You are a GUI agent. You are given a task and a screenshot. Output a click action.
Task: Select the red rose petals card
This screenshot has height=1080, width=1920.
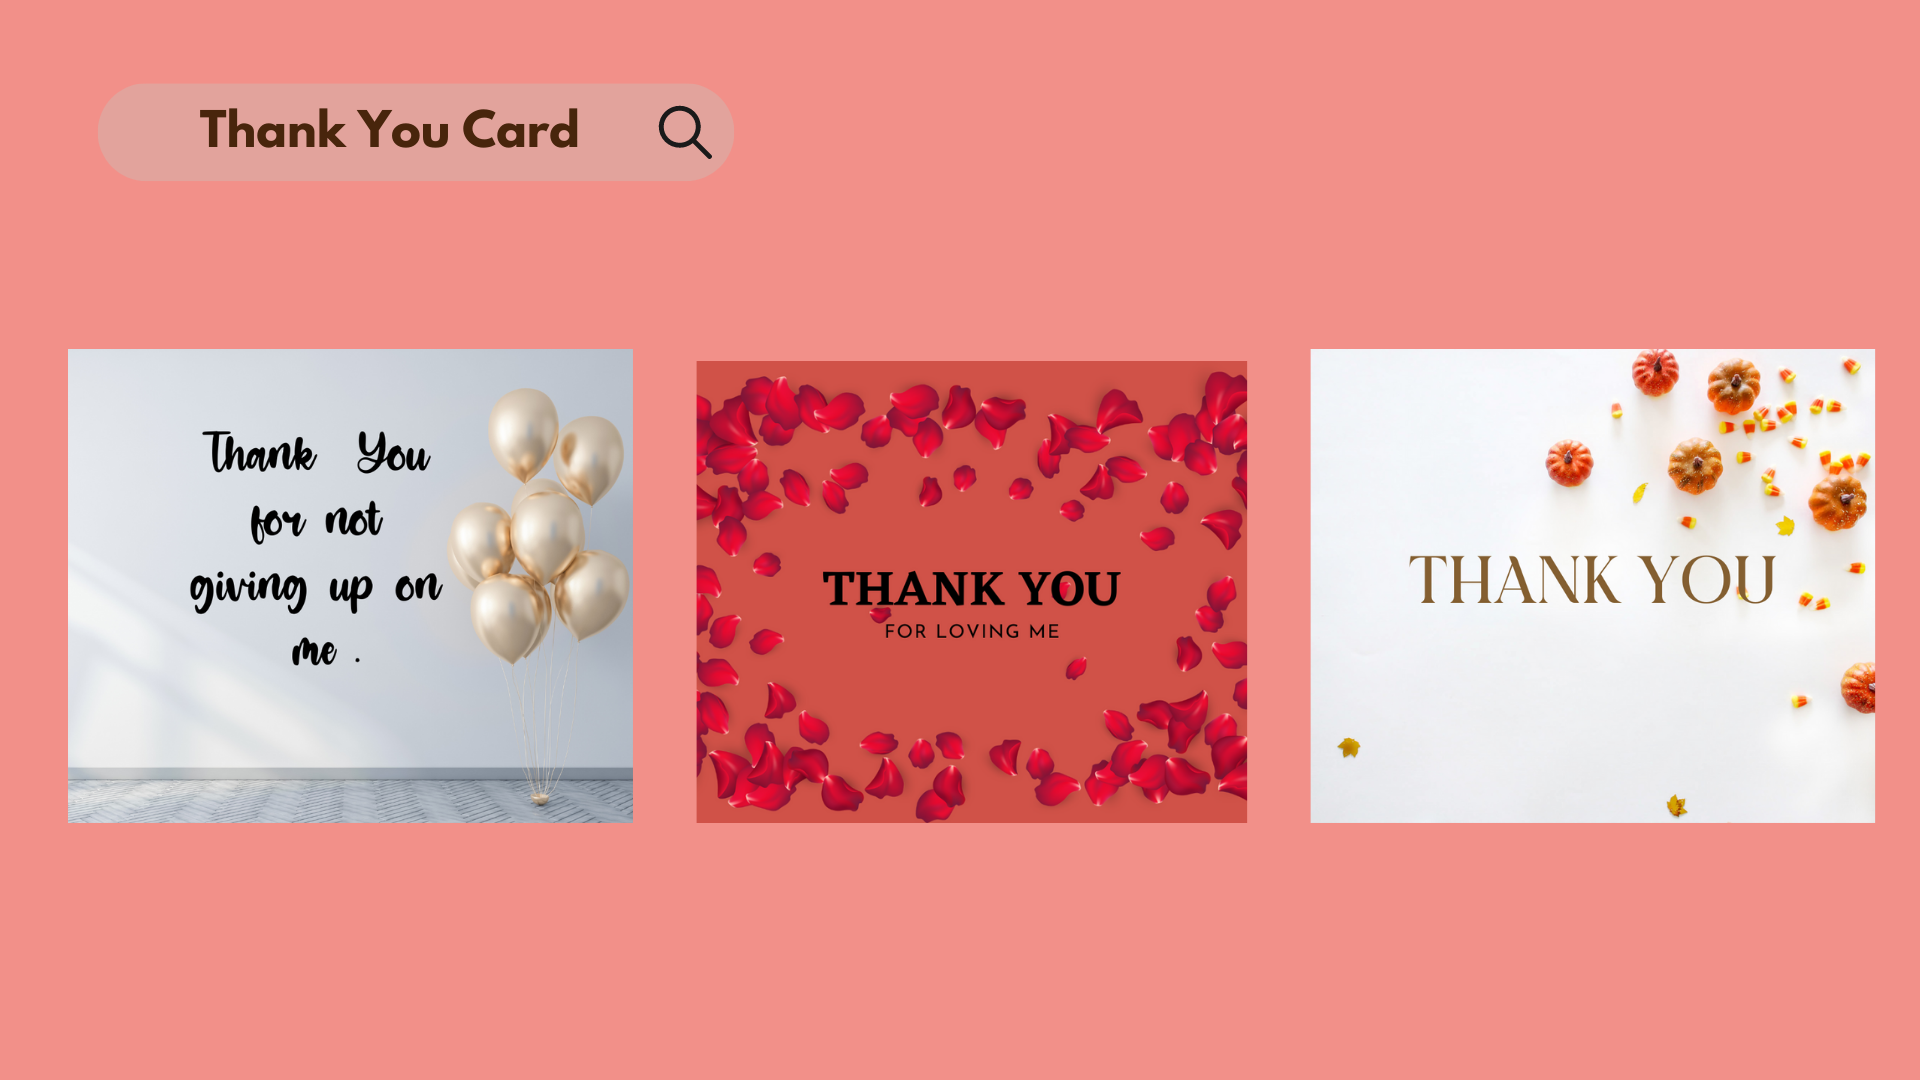971,592
